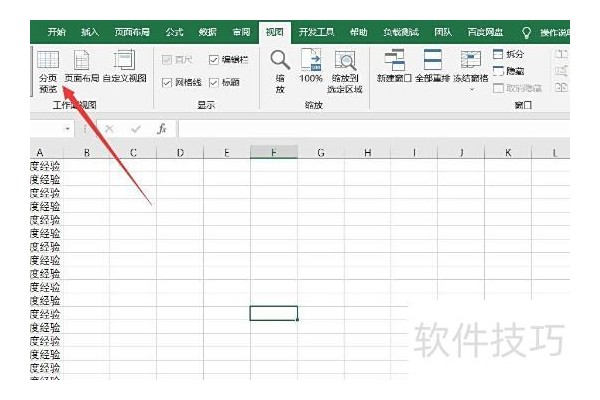This screenshot has width=600, height=400.
Task: Click the lightbulb Tell Me icon
Action: click(527, 33)
